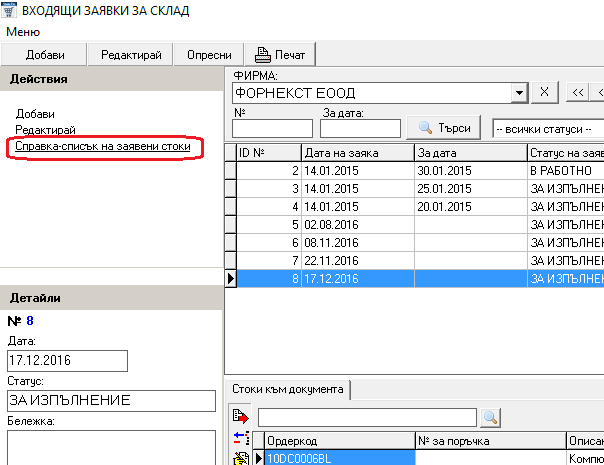Click the blue number 8 in Детайли
The height and width of the screenshot is (465, 604).
click(30, 321)
